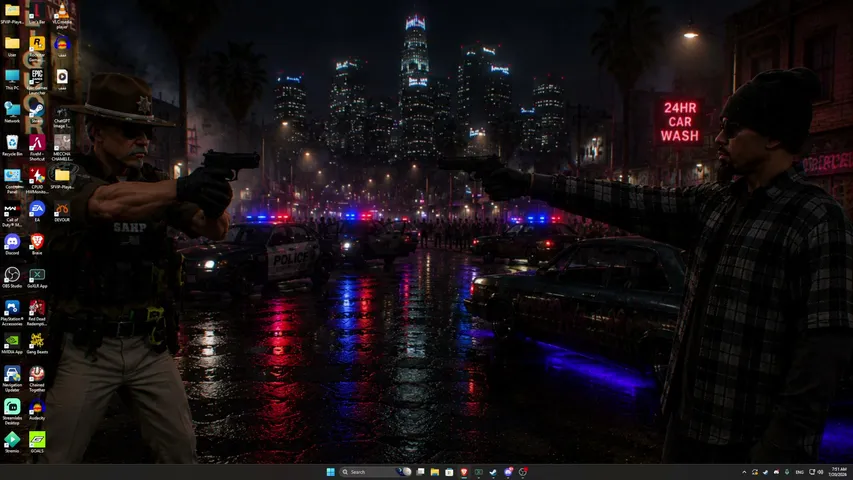Image resolution: width=853 pixels, height=480 pixels.
Task: Open the ENG language indicator
Action: coord(799,472)
